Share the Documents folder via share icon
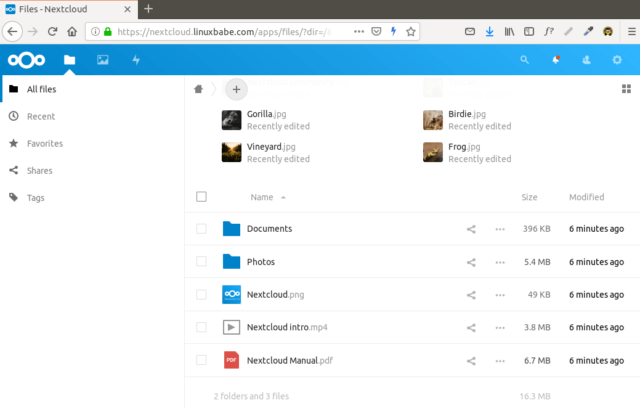The image size is (640, 408). (x=471, y=229)
